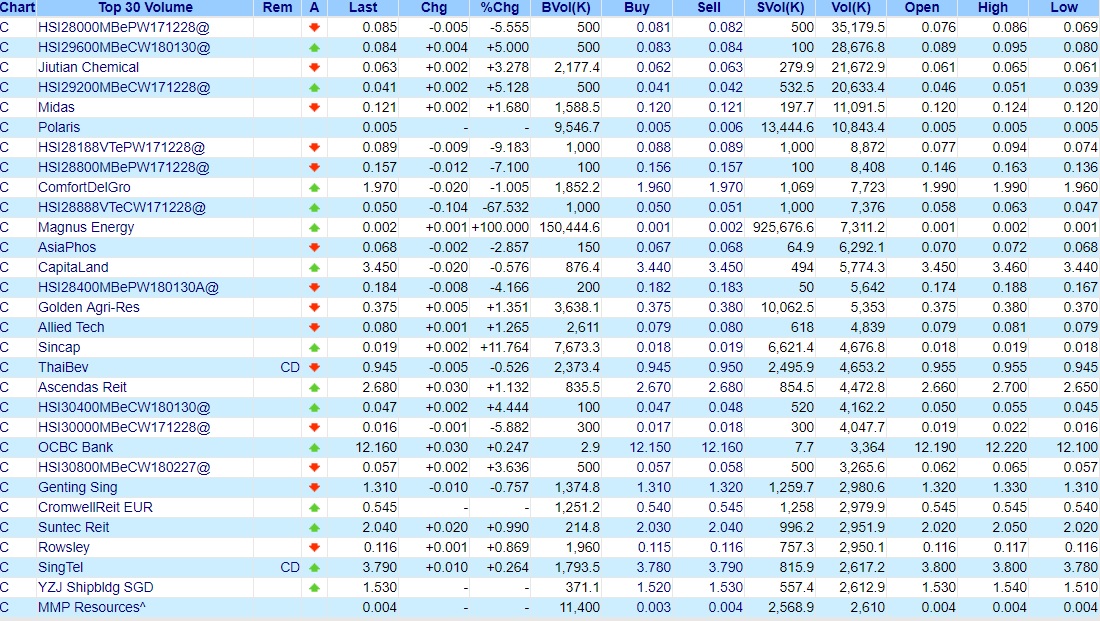Image resolution: width=1100 pixels, height=621 pixels.
Task: Open the Golden Agri-Res stock link
Action: pyautogui.click(x=88, y=307)
